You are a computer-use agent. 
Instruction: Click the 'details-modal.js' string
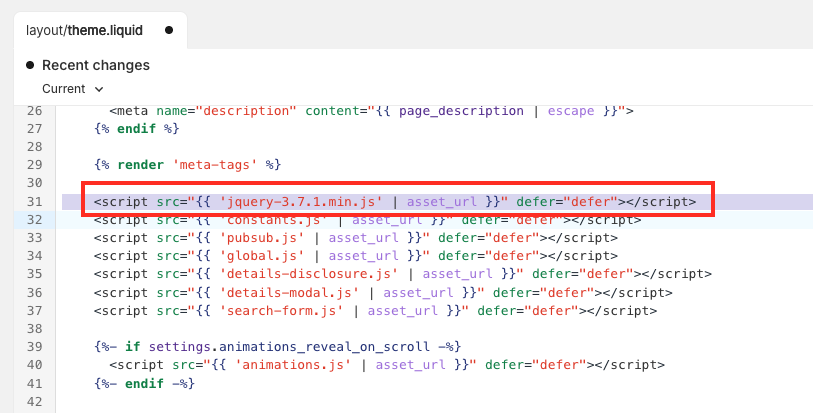(x=289, y=293)
